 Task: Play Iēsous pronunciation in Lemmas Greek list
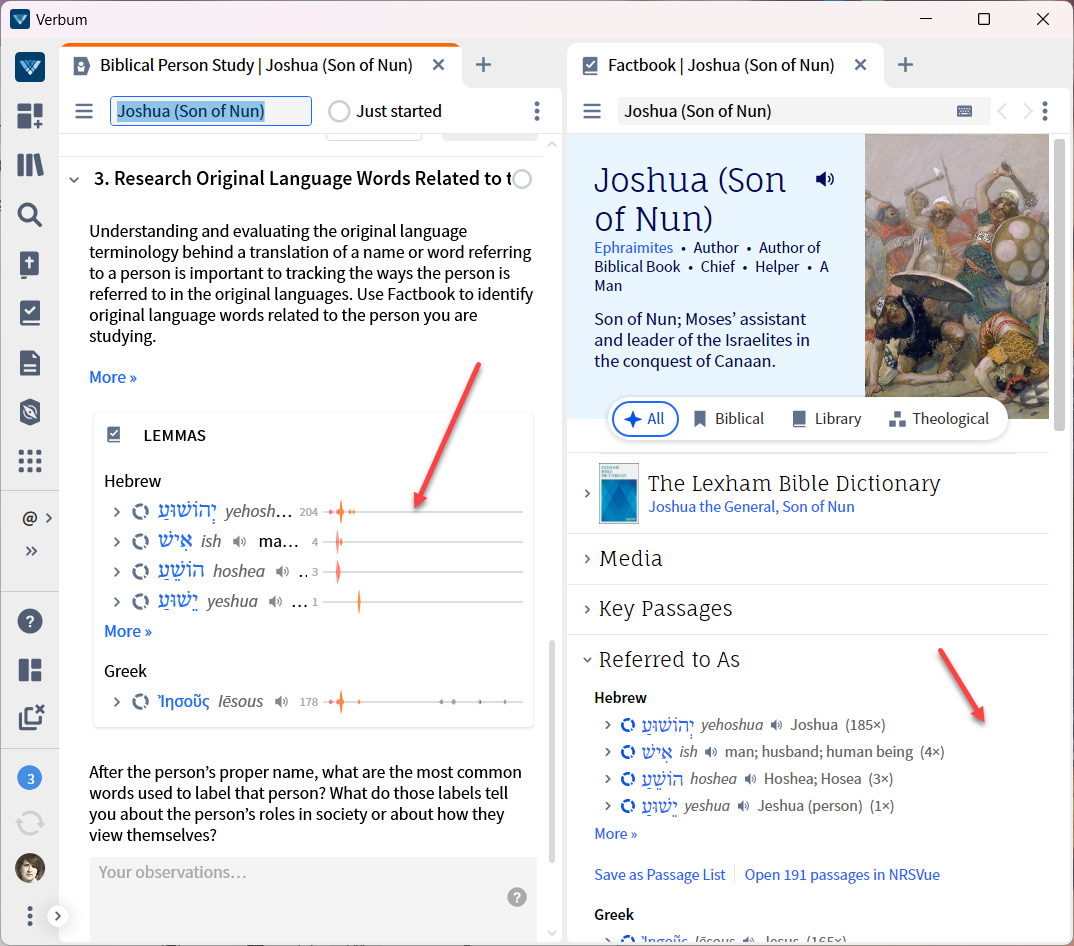pos(281,701)
